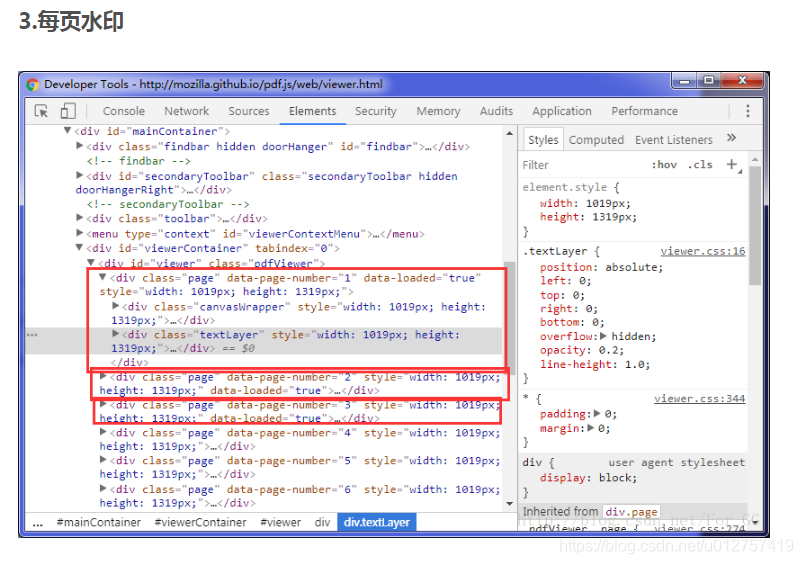Toggle the device toolbar icon
The height and width of the screenshot is (564, 803).
pos(68,111)
